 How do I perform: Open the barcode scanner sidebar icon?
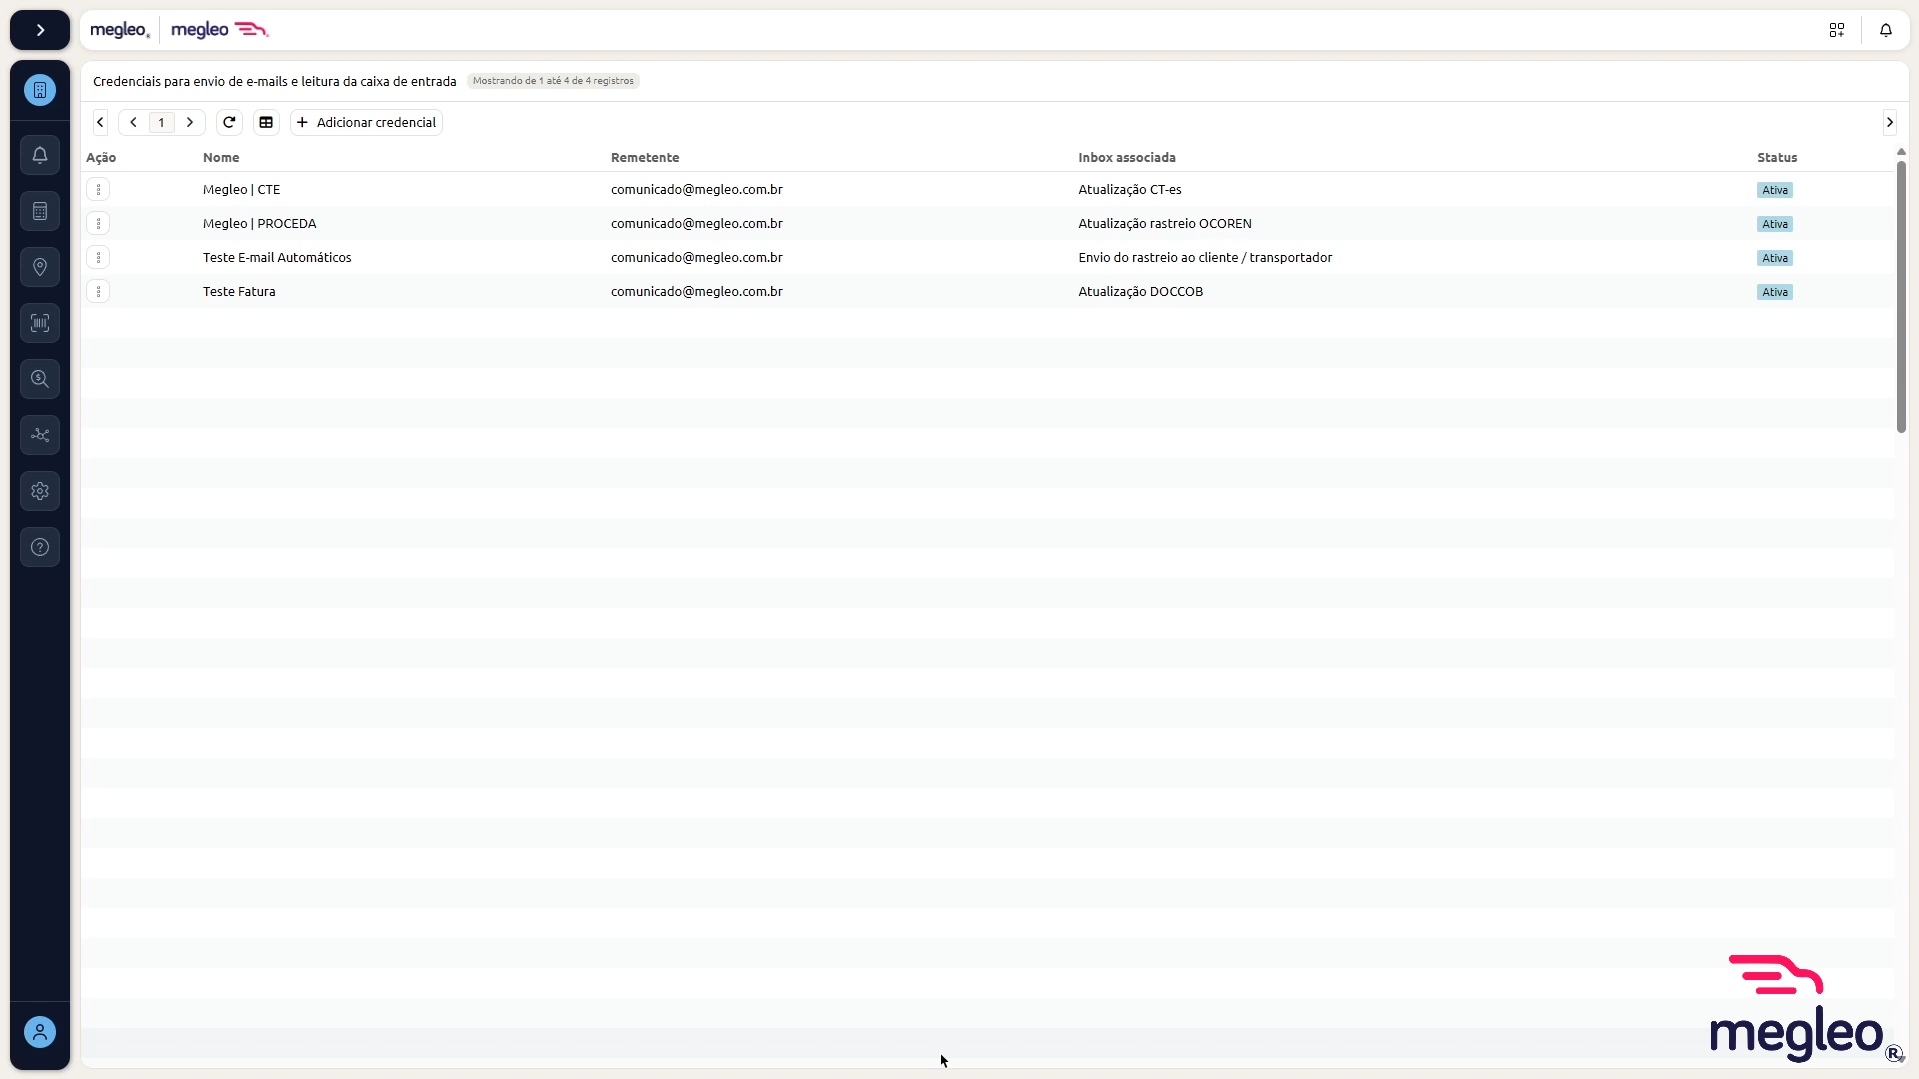pyautogui.click(x=40, y=323)
